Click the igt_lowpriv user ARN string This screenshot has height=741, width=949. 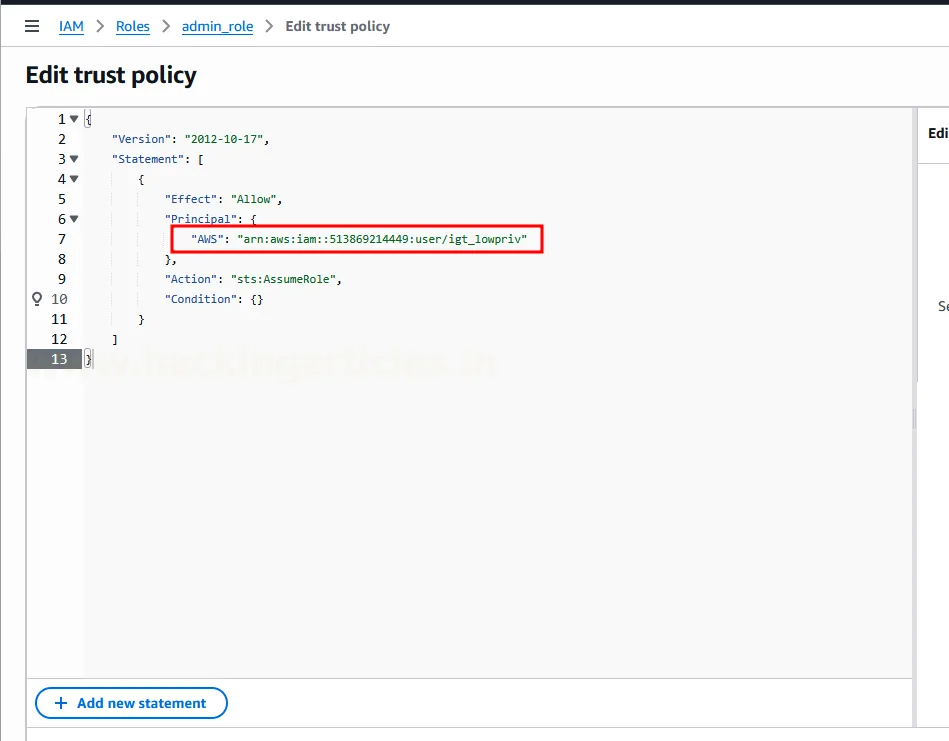click(x=381, y=239)
